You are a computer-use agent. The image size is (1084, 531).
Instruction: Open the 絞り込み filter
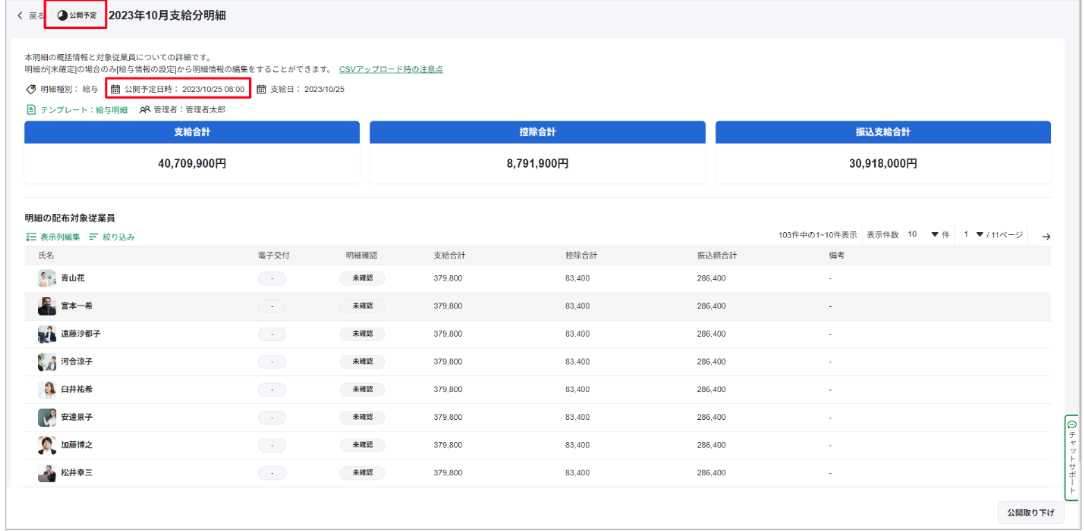point(111,237)
